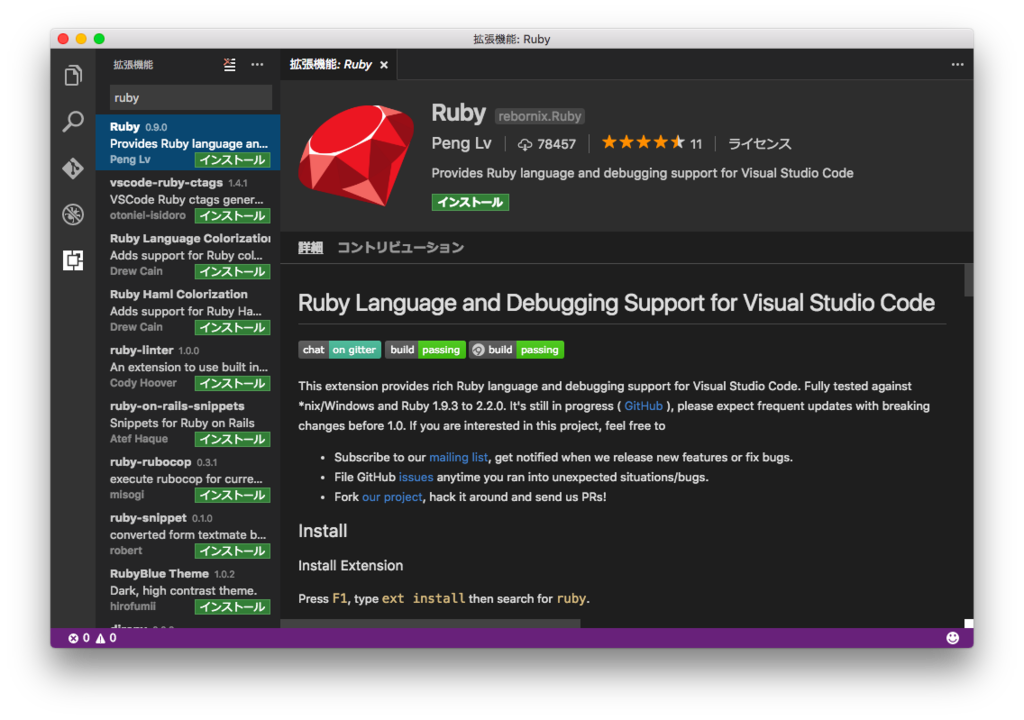Click the Install heading in readme
The height and width of the screenshot is (720, 1024).
click(x=323, y=531)
